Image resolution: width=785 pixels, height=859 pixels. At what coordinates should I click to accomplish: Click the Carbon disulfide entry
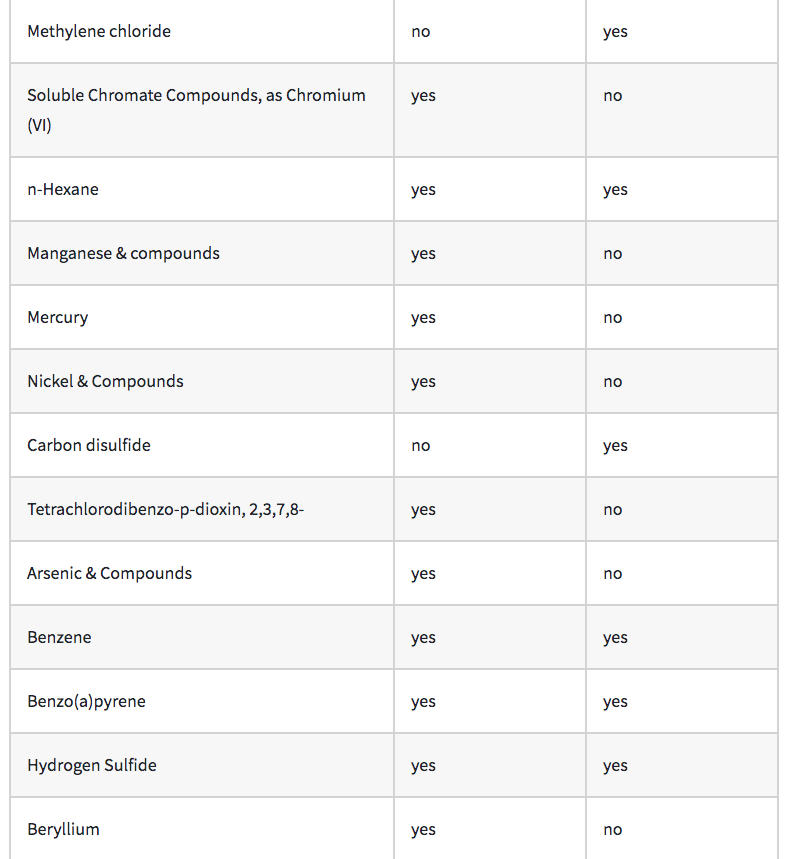pyautogui.click(x=89, y=445)
